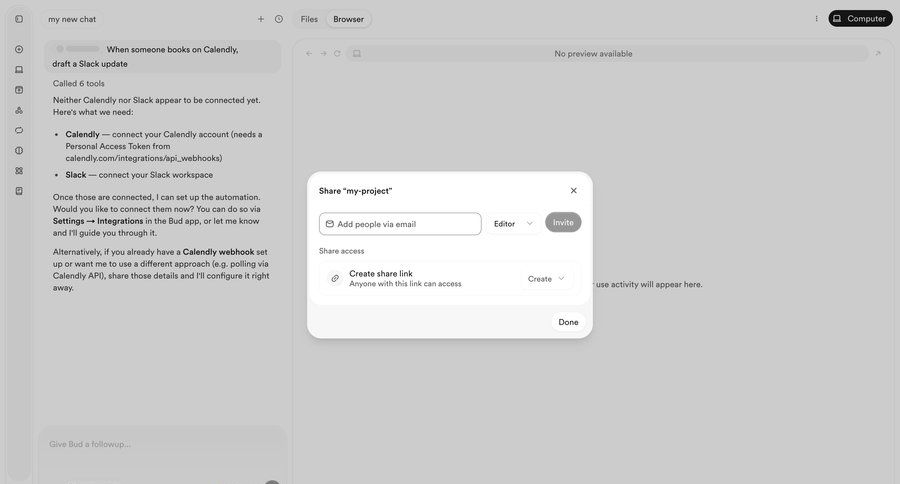Start a new chat with the plus icon
This screenshot has width=900, height=484.
pos(261,19)
